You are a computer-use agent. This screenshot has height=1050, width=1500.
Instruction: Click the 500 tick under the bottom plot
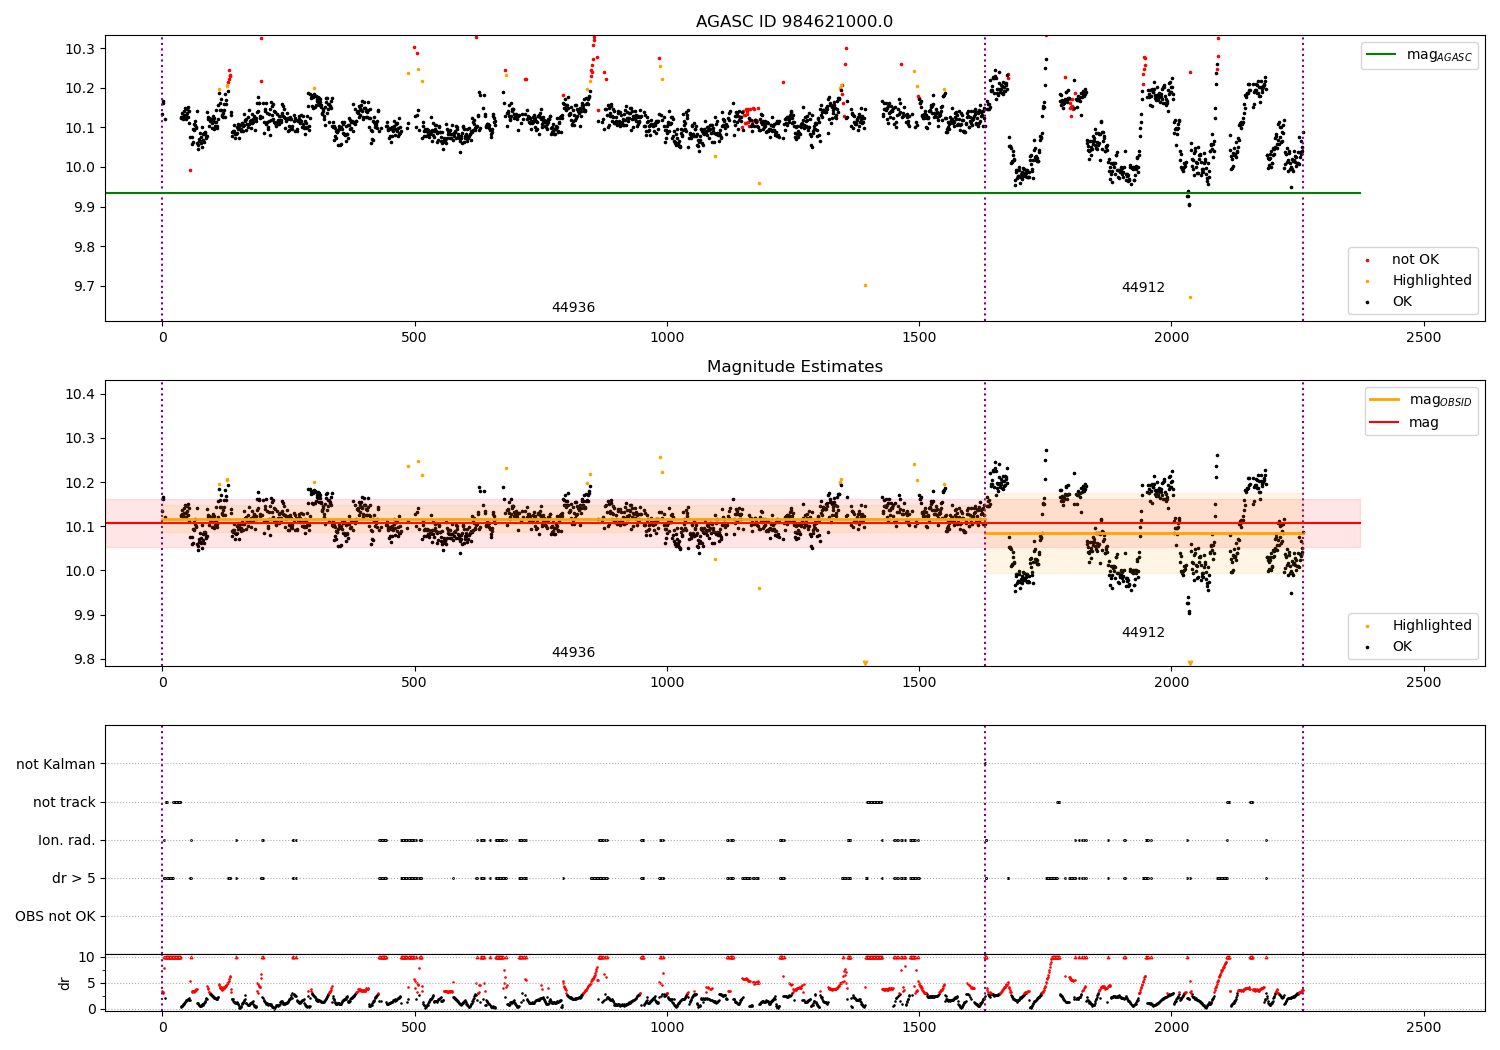[414, 1028]
